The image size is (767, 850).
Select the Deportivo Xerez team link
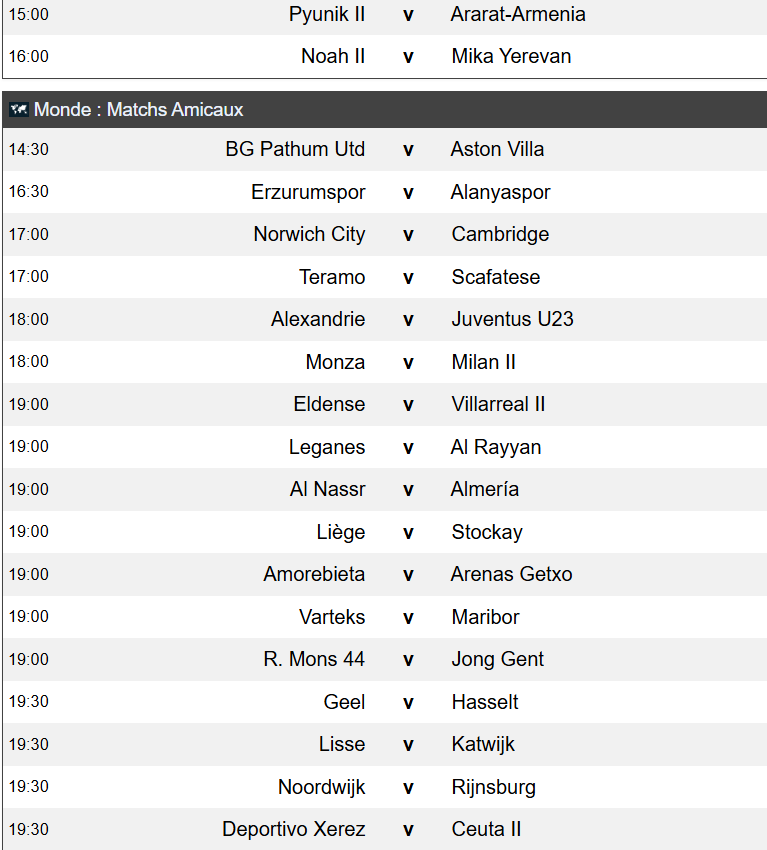293,829
